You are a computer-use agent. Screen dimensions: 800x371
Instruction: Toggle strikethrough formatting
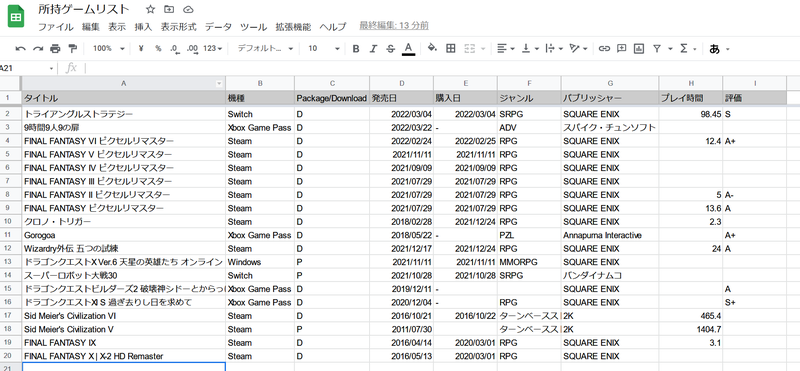point(390,48)
